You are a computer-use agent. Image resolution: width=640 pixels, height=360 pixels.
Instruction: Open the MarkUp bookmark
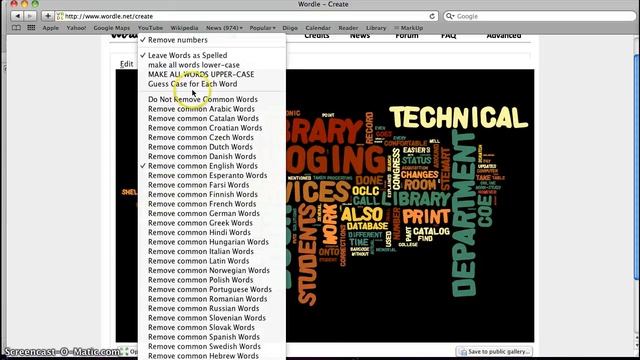coord(409,28)
